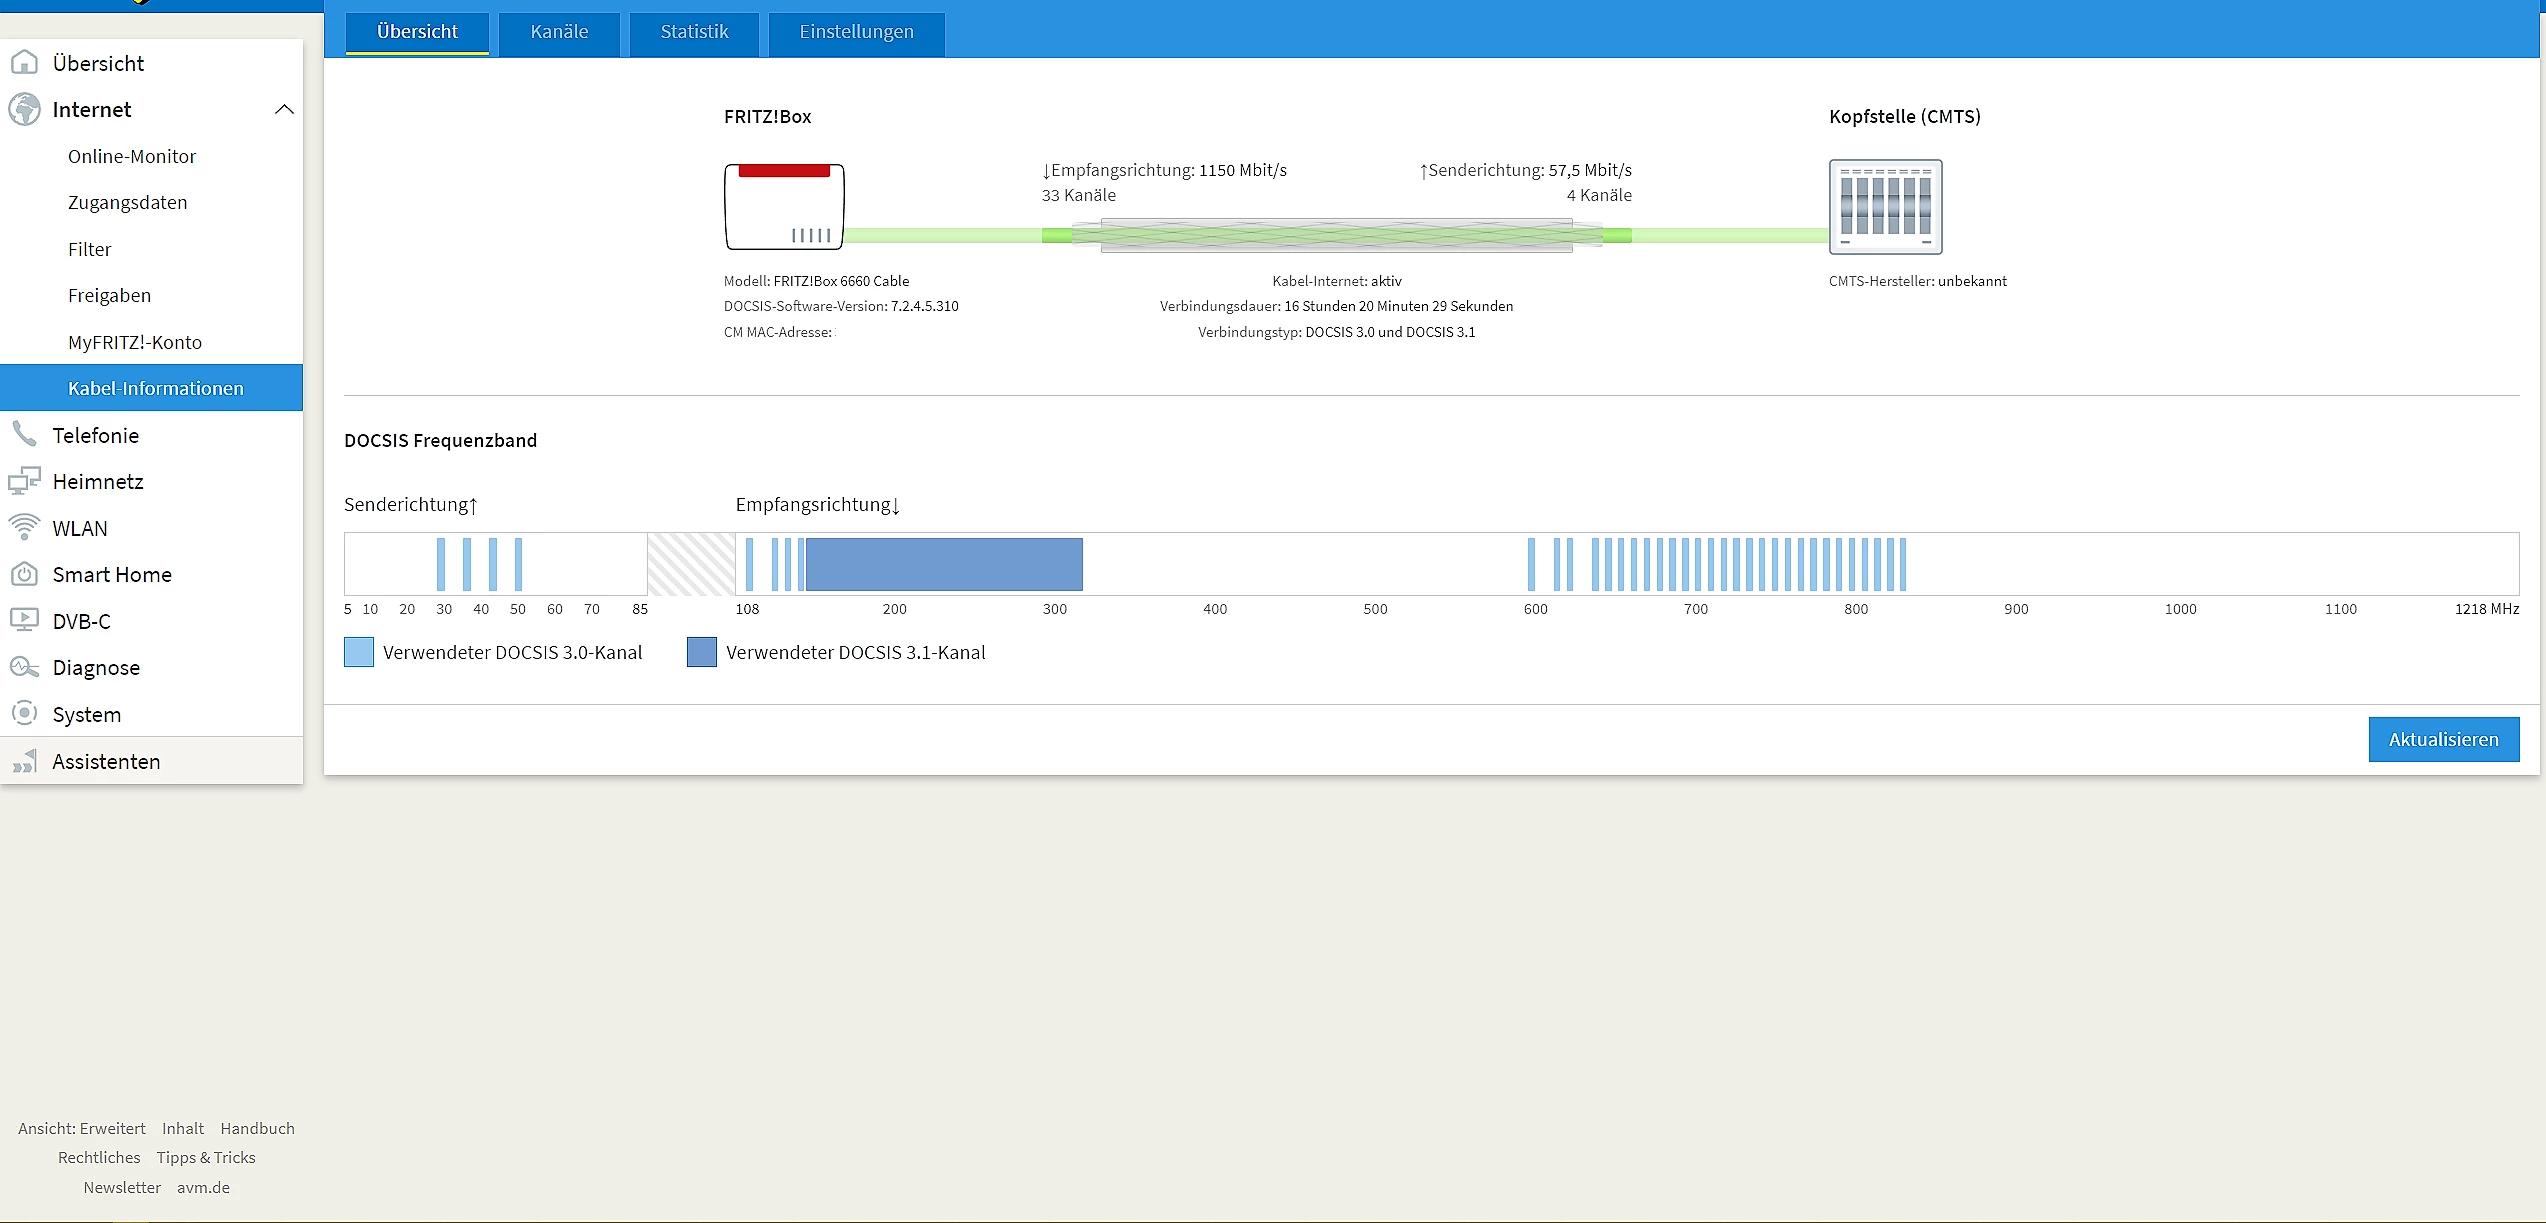This screenshot has height=1223, width=2546.
Task: Open Online-Monitor in sidebar
Action: pos(132,156)
